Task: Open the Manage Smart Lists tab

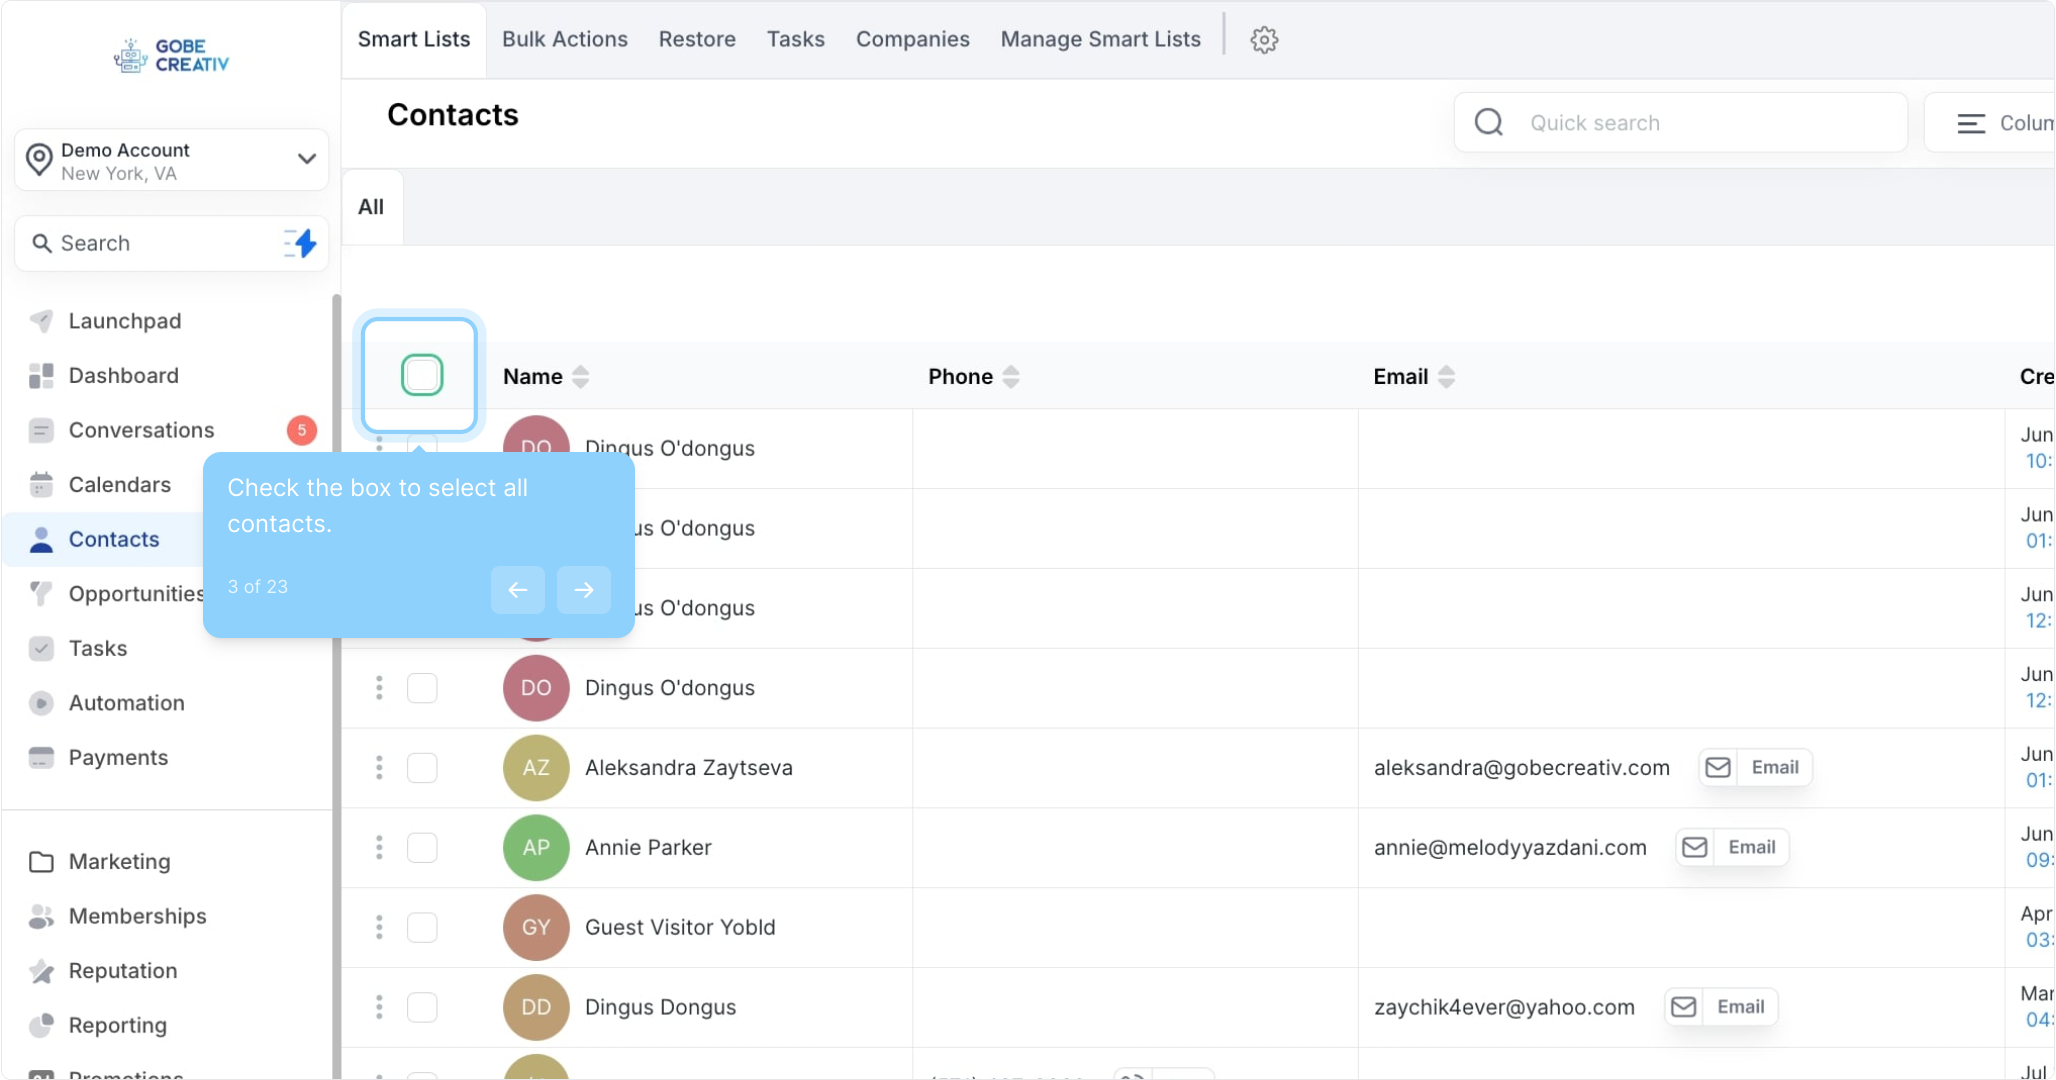Action: click(1100, 39)
